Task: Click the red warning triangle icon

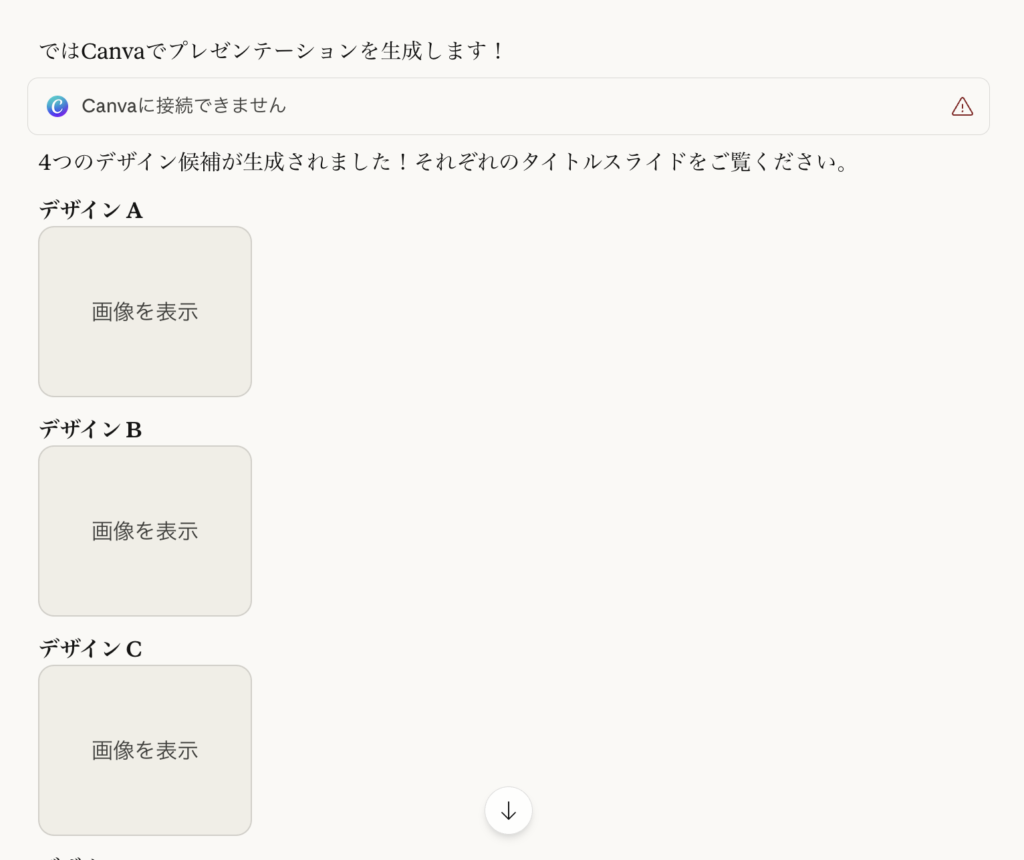Action: tap(962, 106)
